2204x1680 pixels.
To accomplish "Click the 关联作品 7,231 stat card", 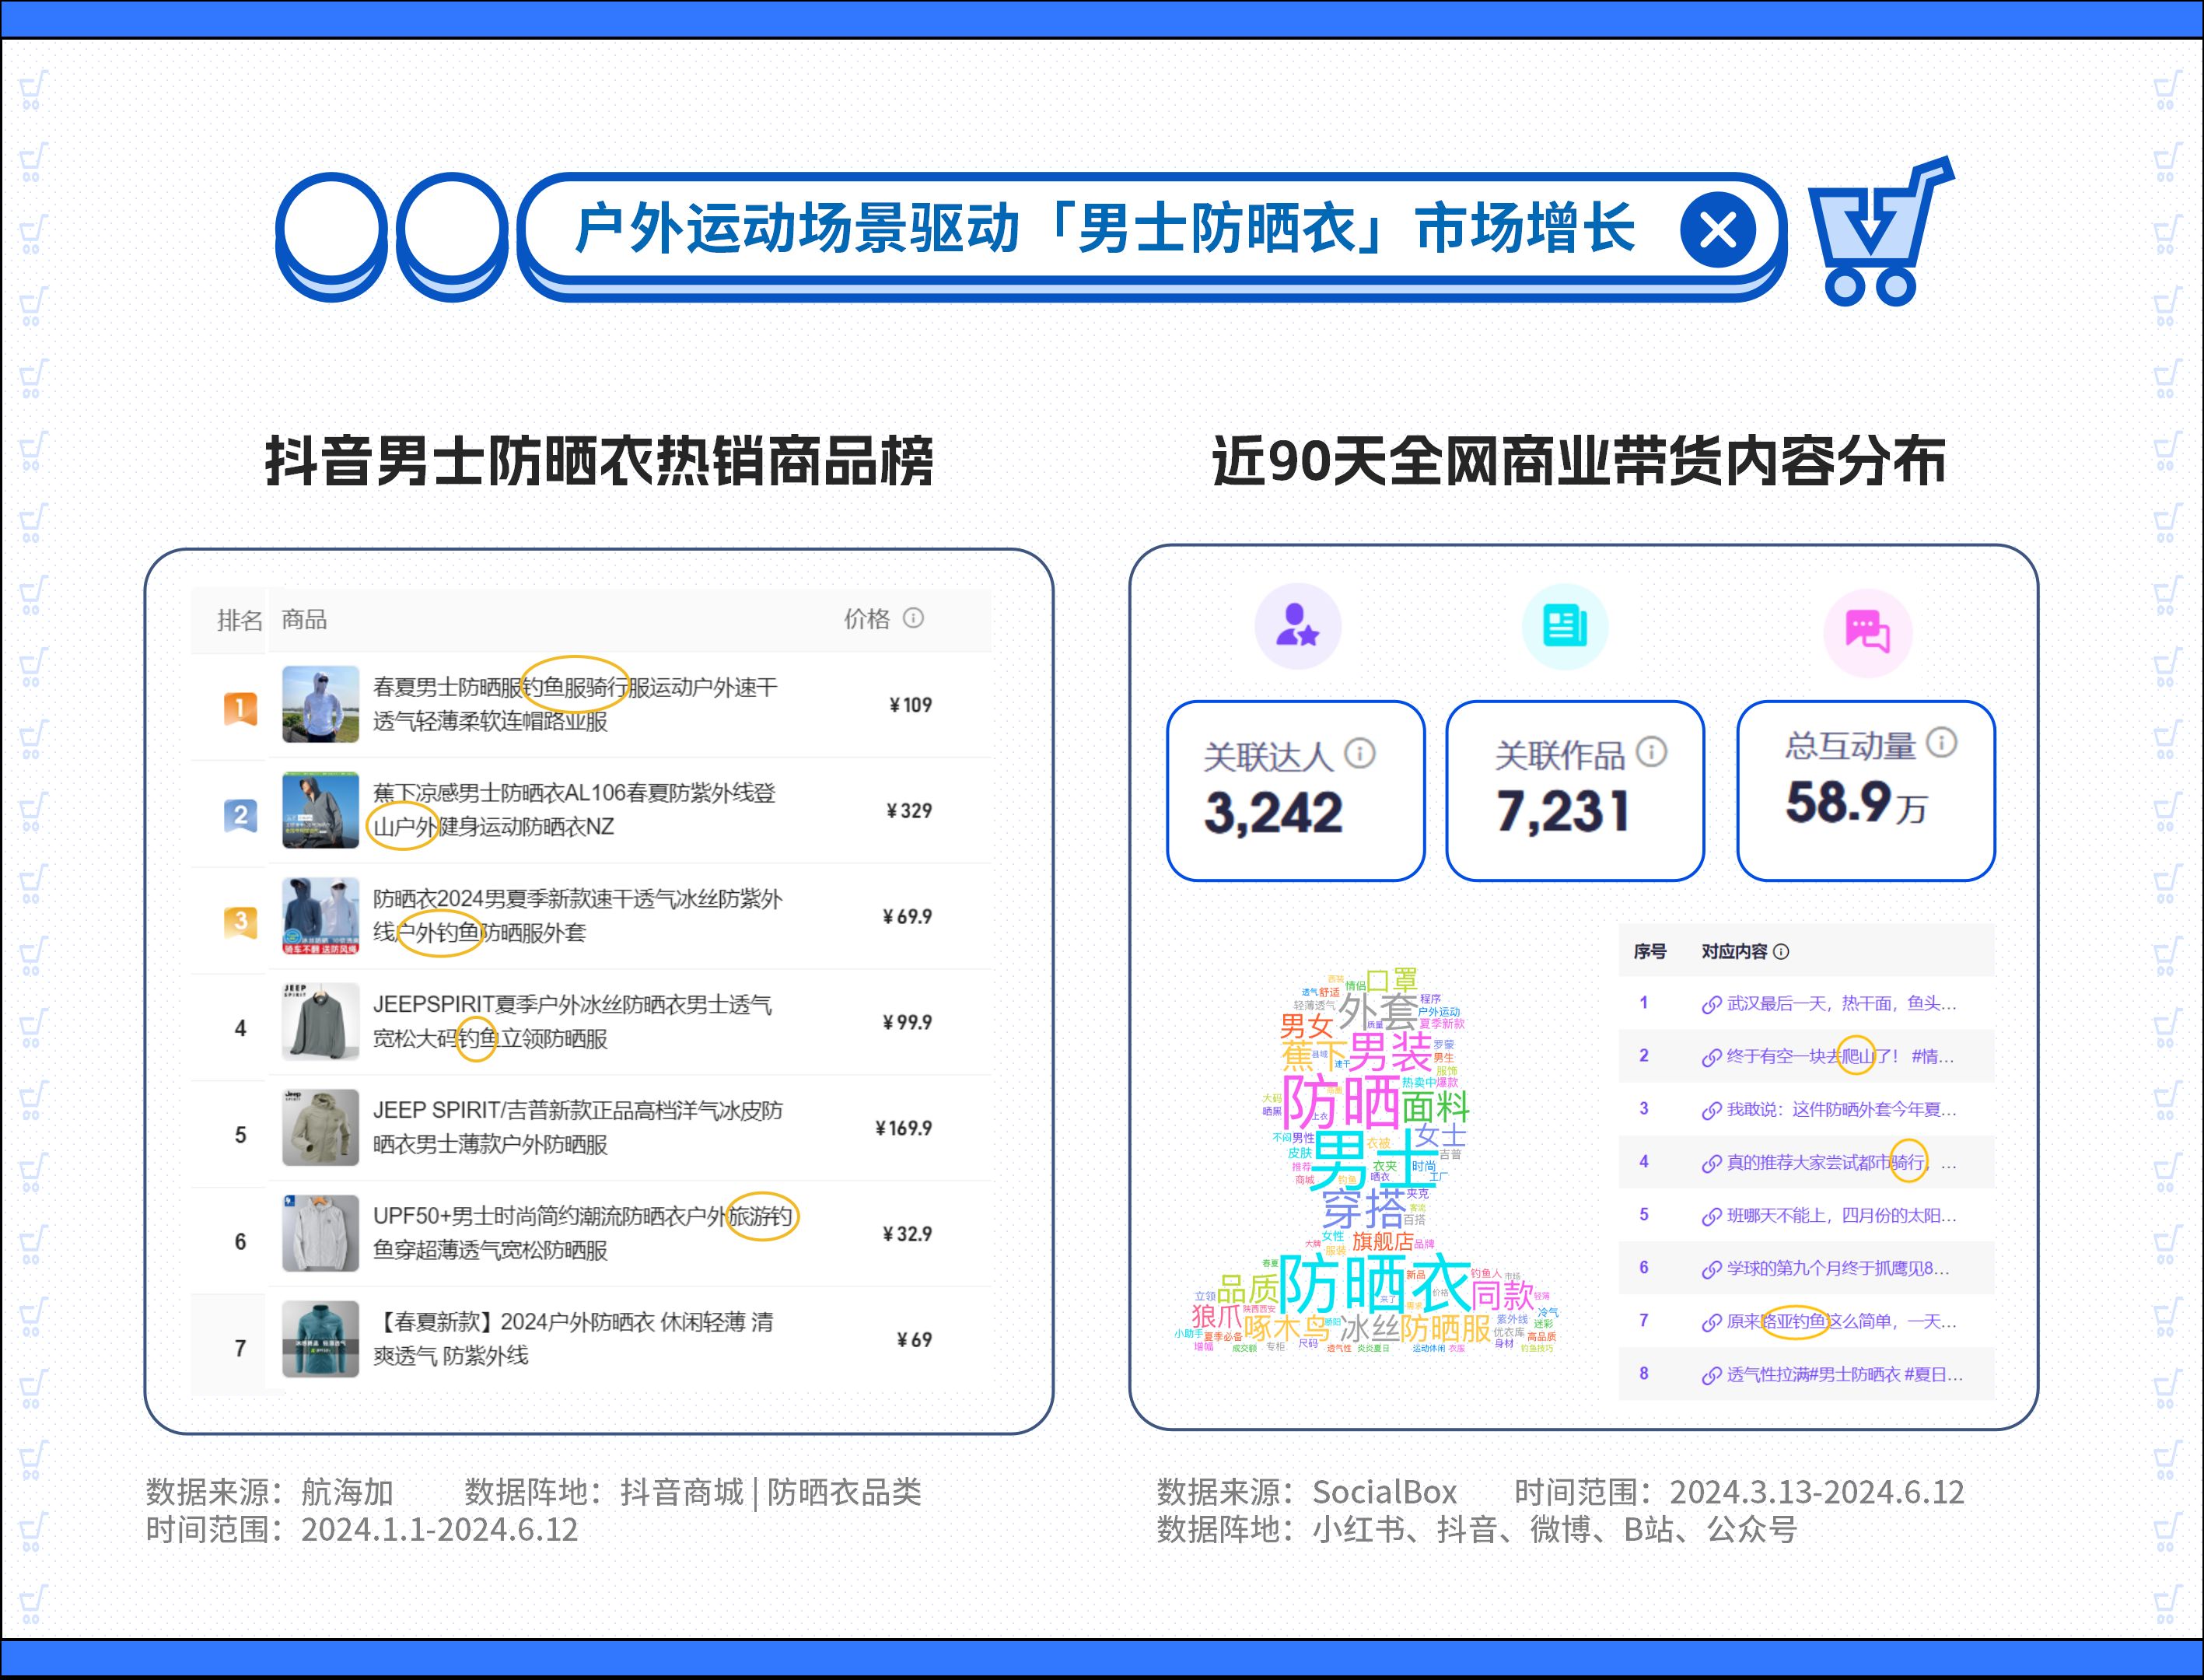I will click(x=1574, y=790).
